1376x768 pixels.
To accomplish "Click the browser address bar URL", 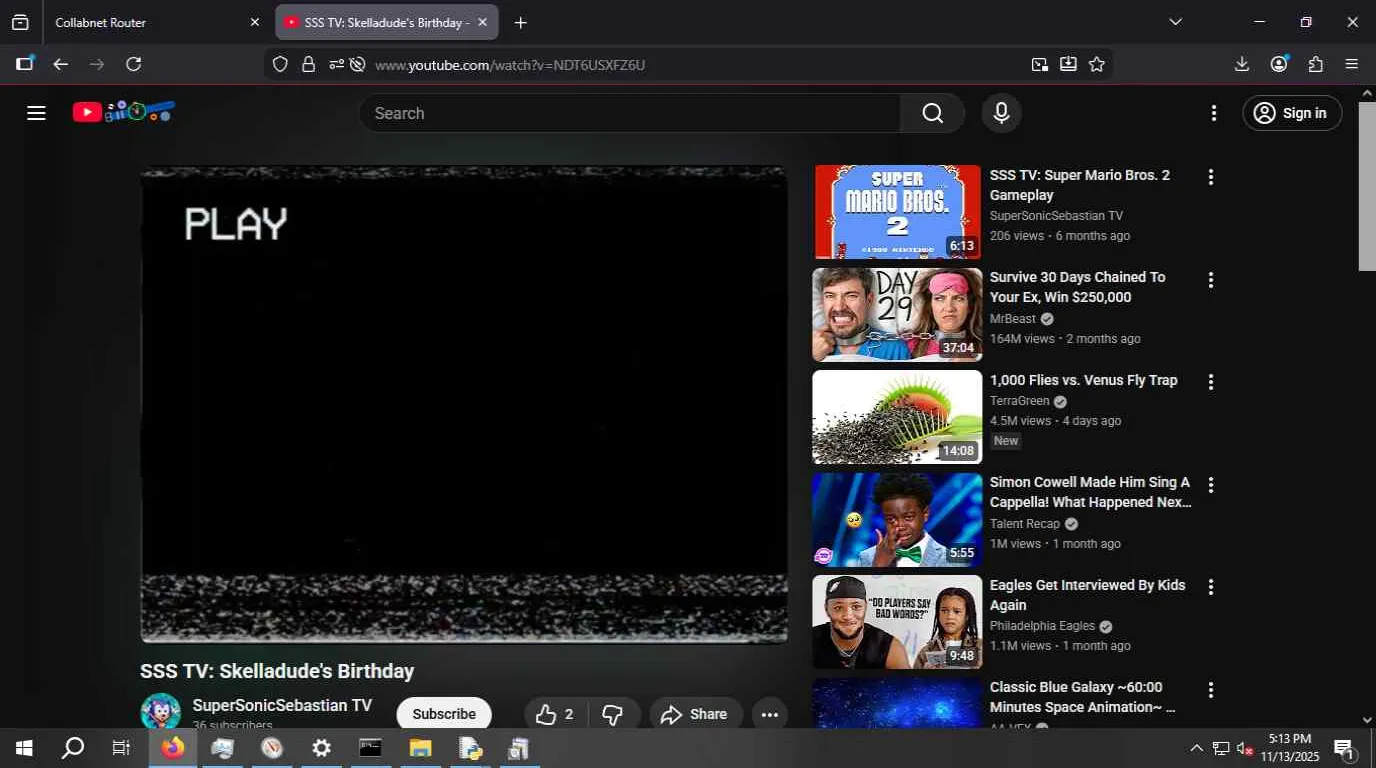I will pyautogui.click(x=510, y=65).
